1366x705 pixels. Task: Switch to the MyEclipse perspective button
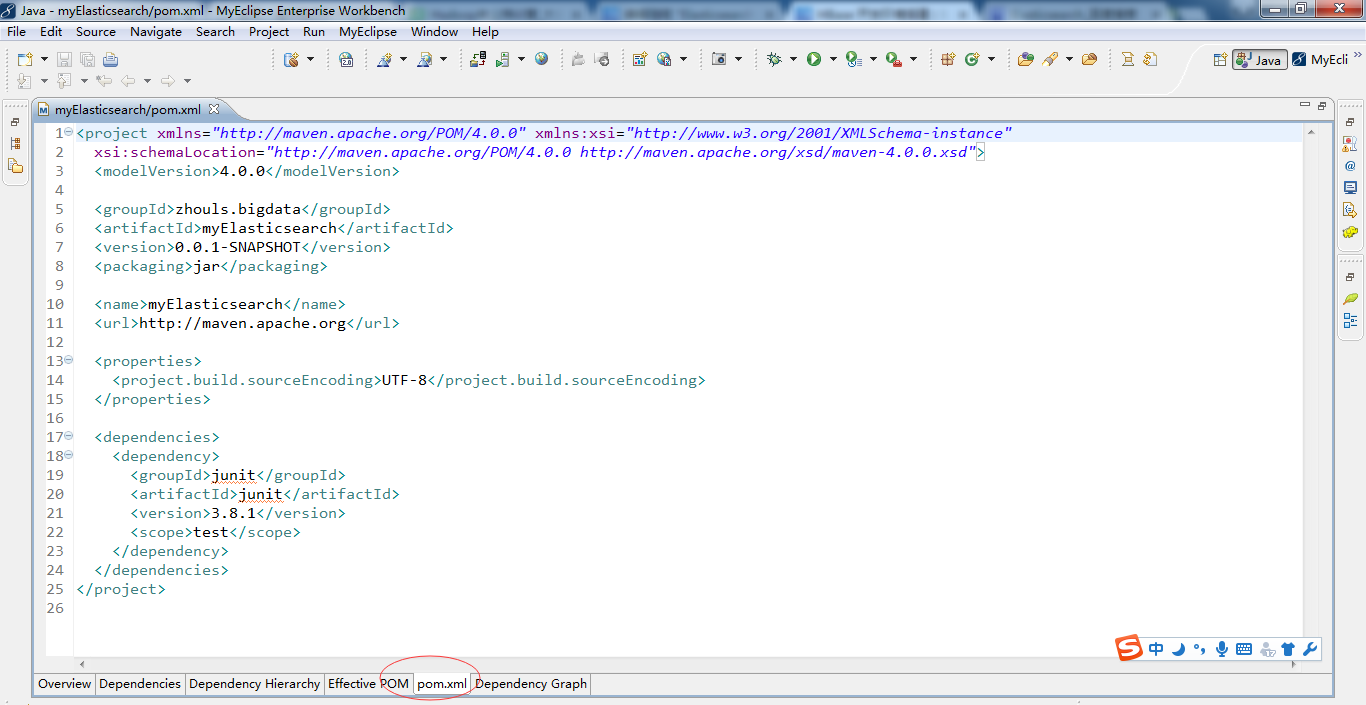[x=1321, y=60]
